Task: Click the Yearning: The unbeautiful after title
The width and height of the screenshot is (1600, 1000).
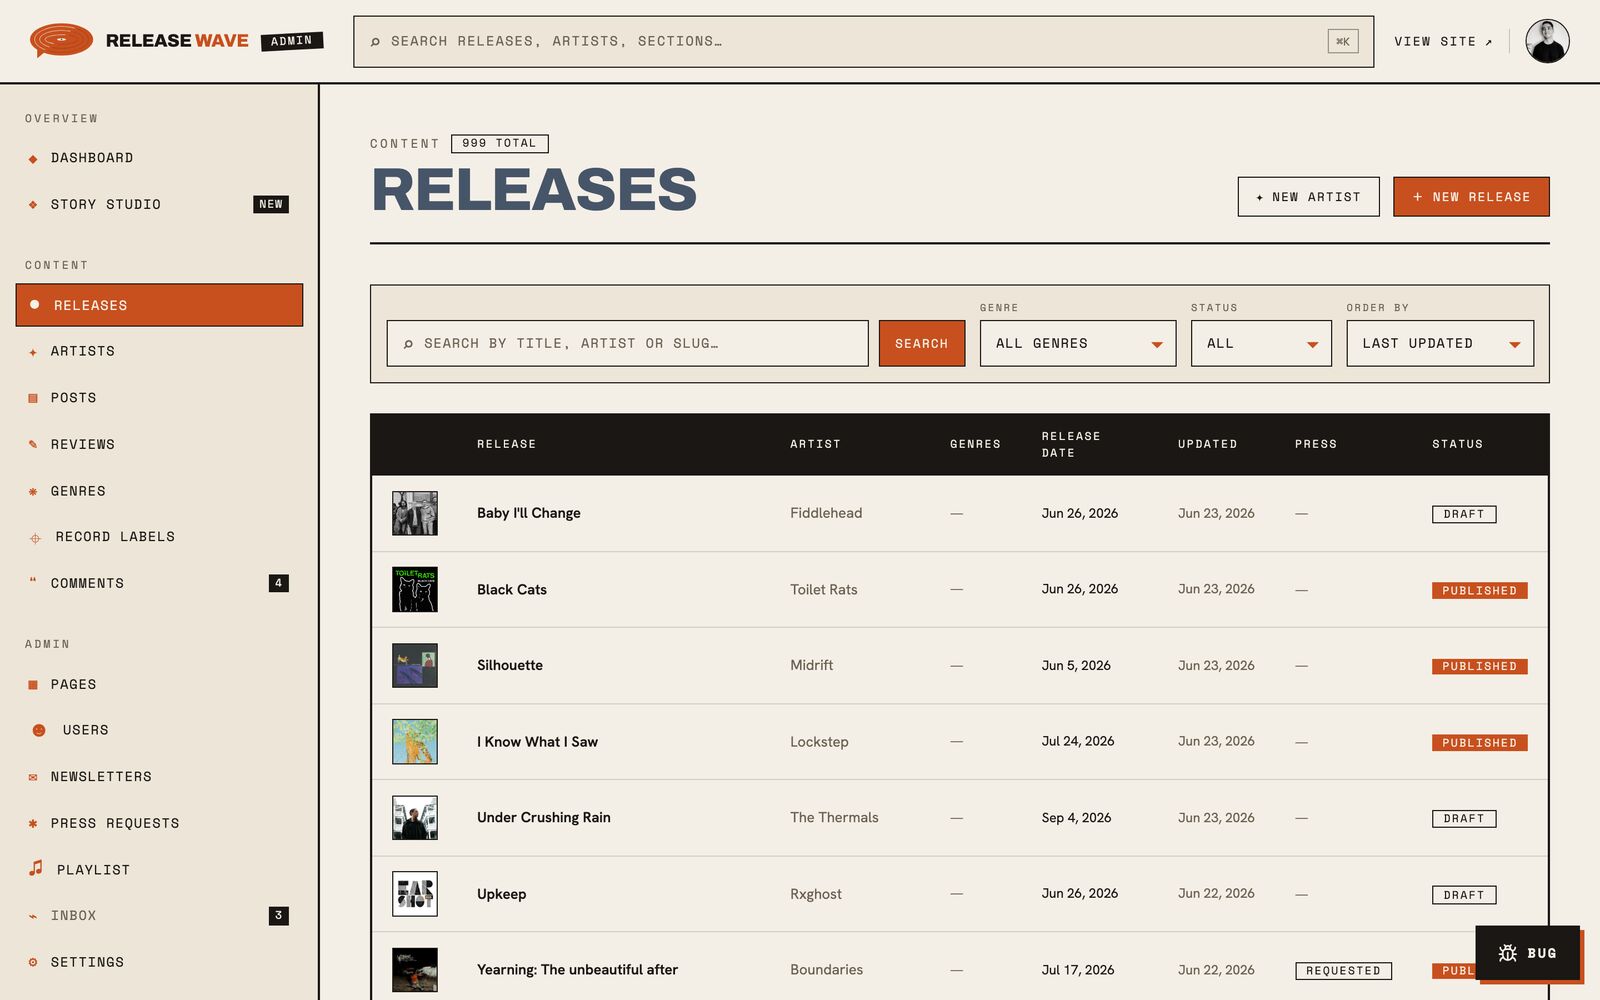Action: tap(577, 969)
